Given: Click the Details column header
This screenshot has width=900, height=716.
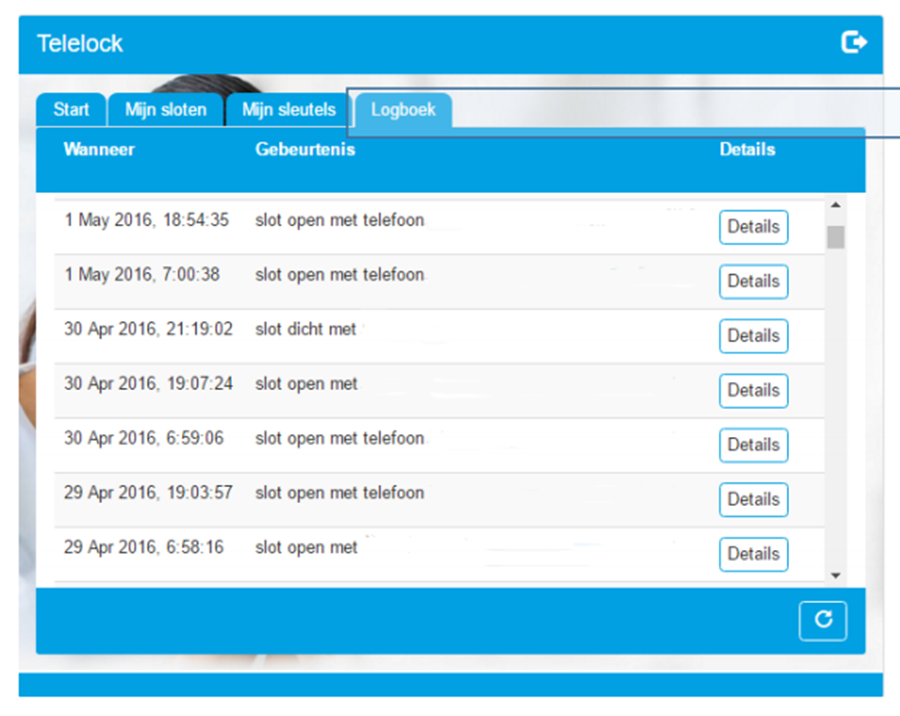Looking at the screenshot, I should pyautogui.click(x=747, y=150).
